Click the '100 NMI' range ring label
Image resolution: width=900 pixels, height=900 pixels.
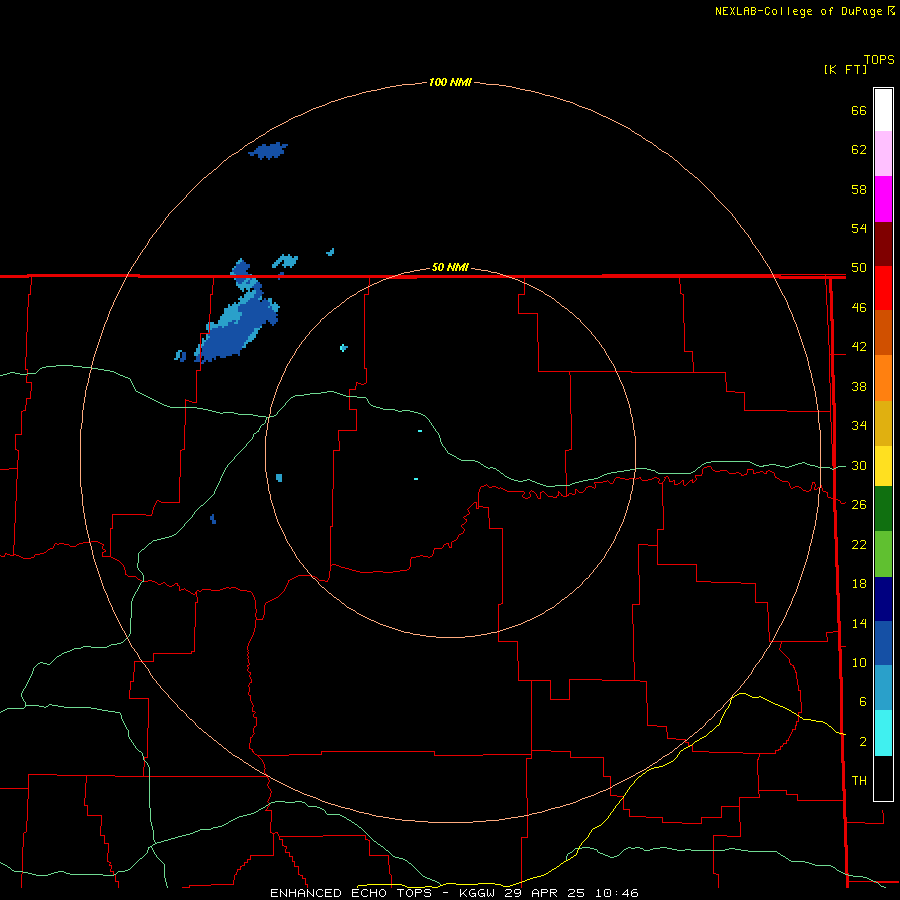(x=450, y=83)
